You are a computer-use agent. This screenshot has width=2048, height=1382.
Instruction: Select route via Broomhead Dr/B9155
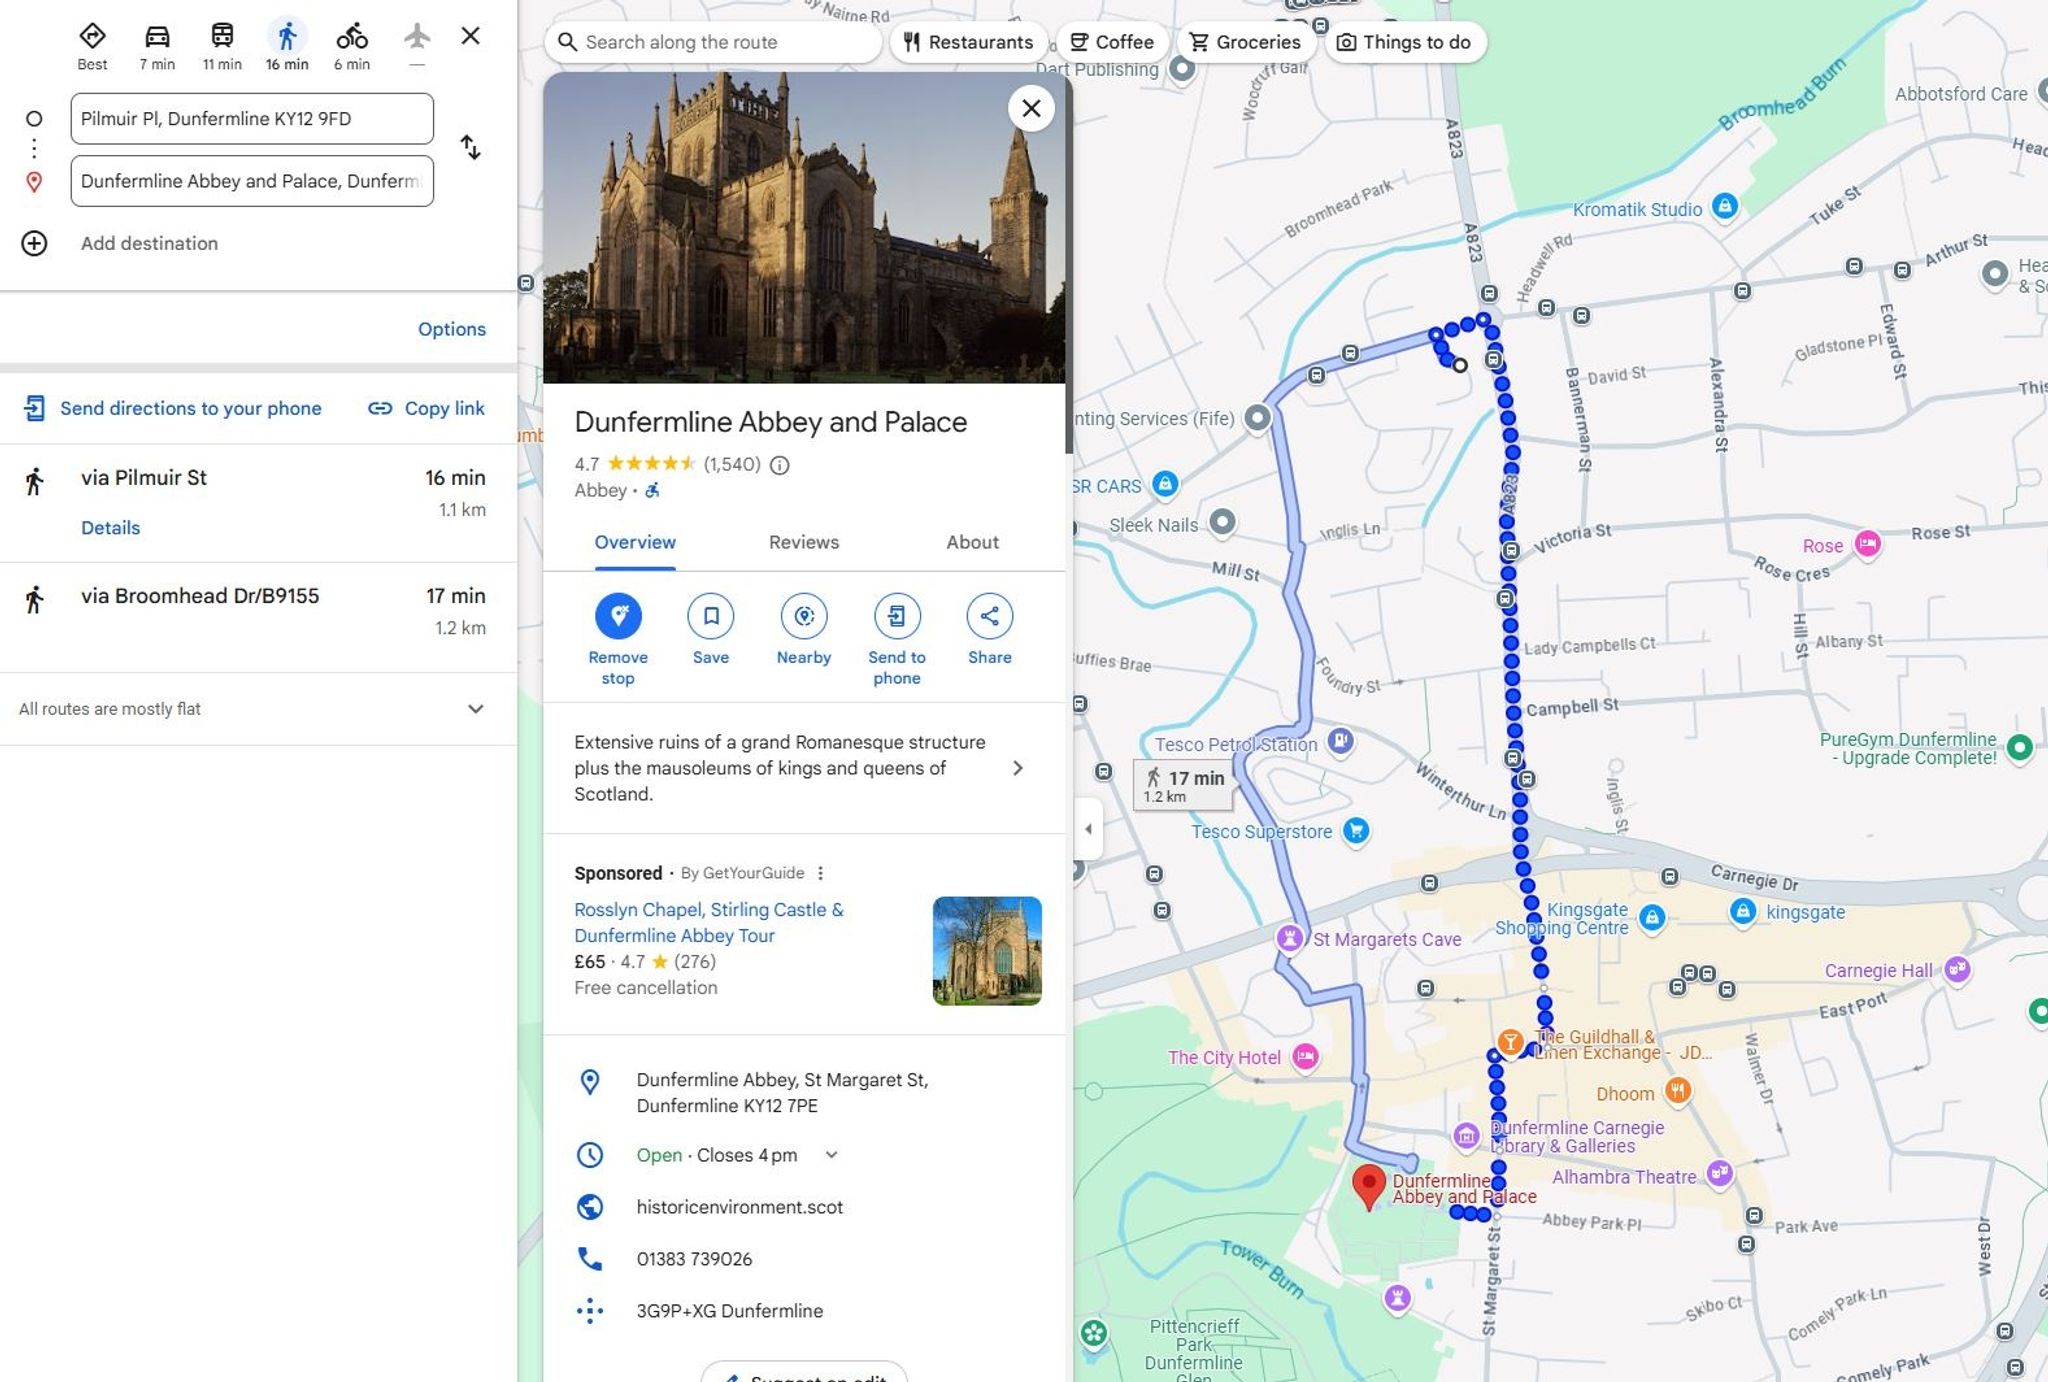click(x=258, y=617)
